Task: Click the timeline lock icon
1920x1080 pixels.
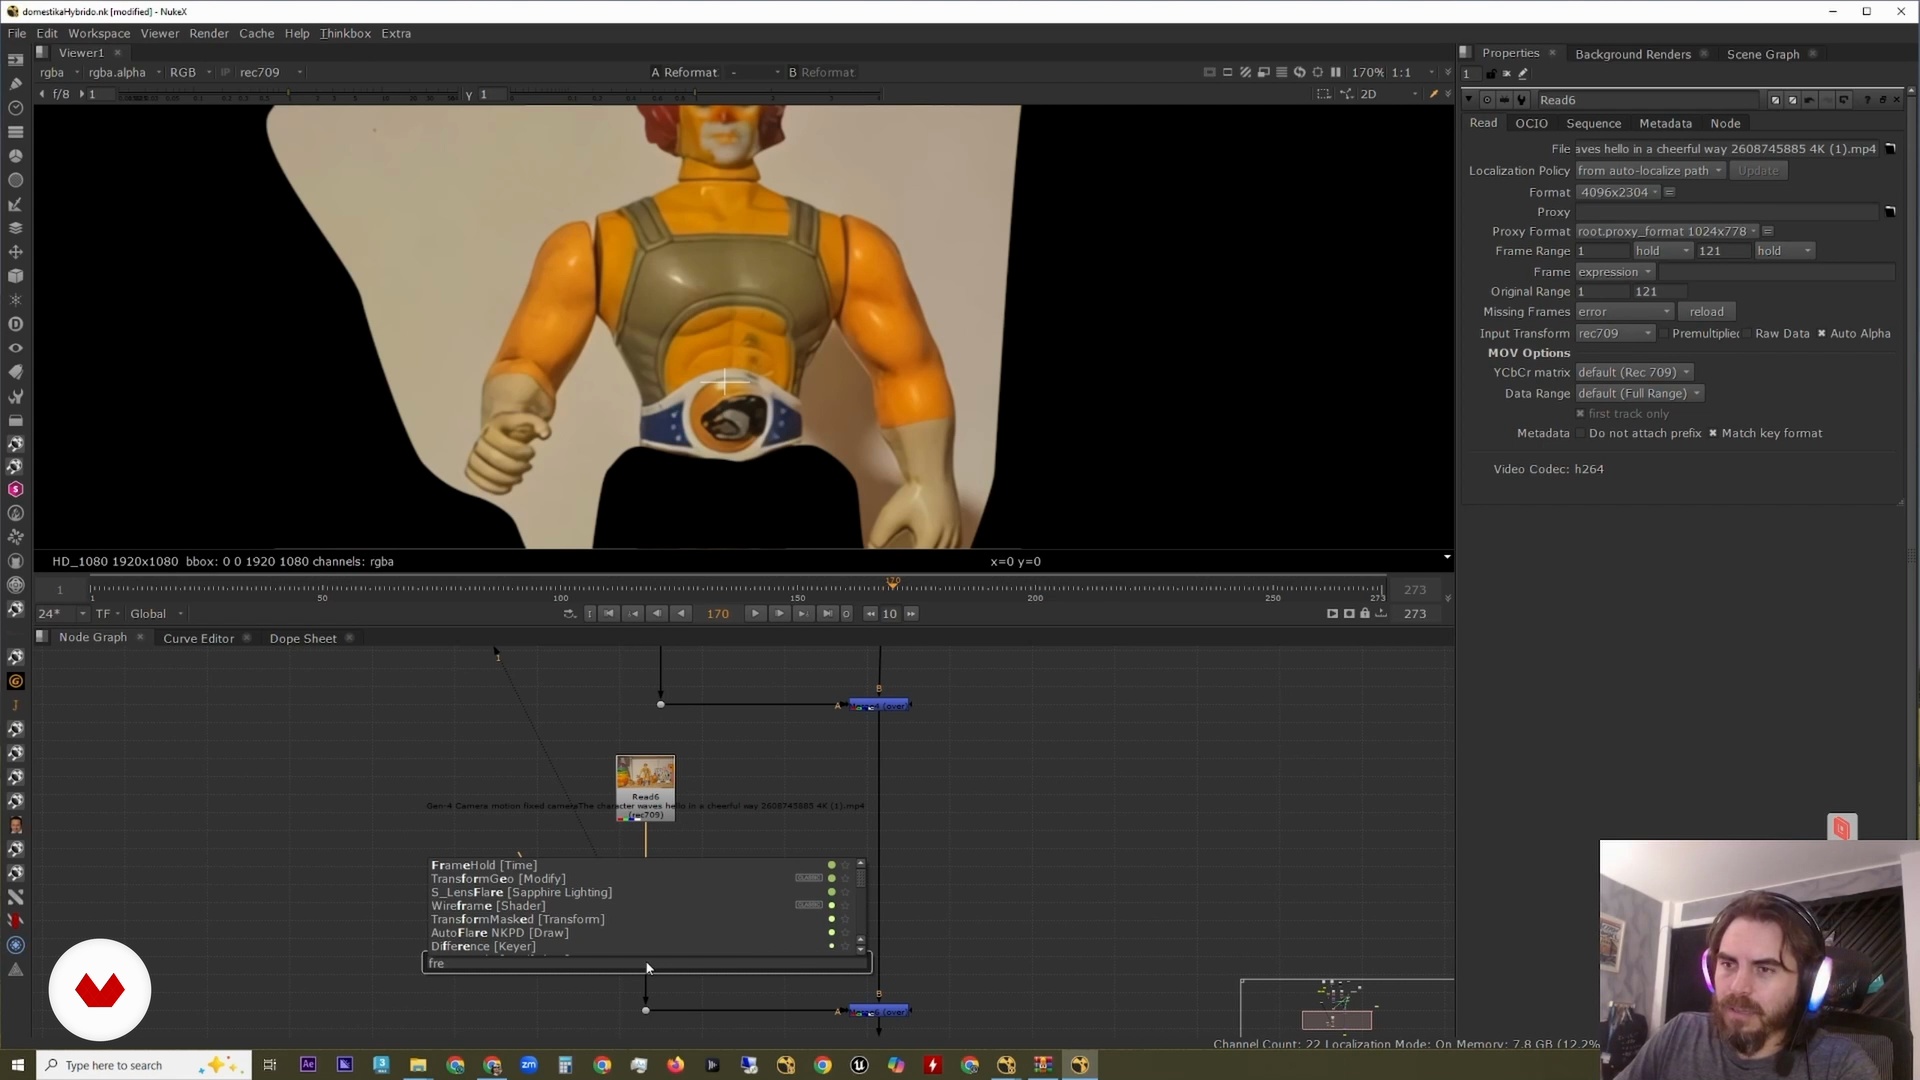Action: (1365, 614)
